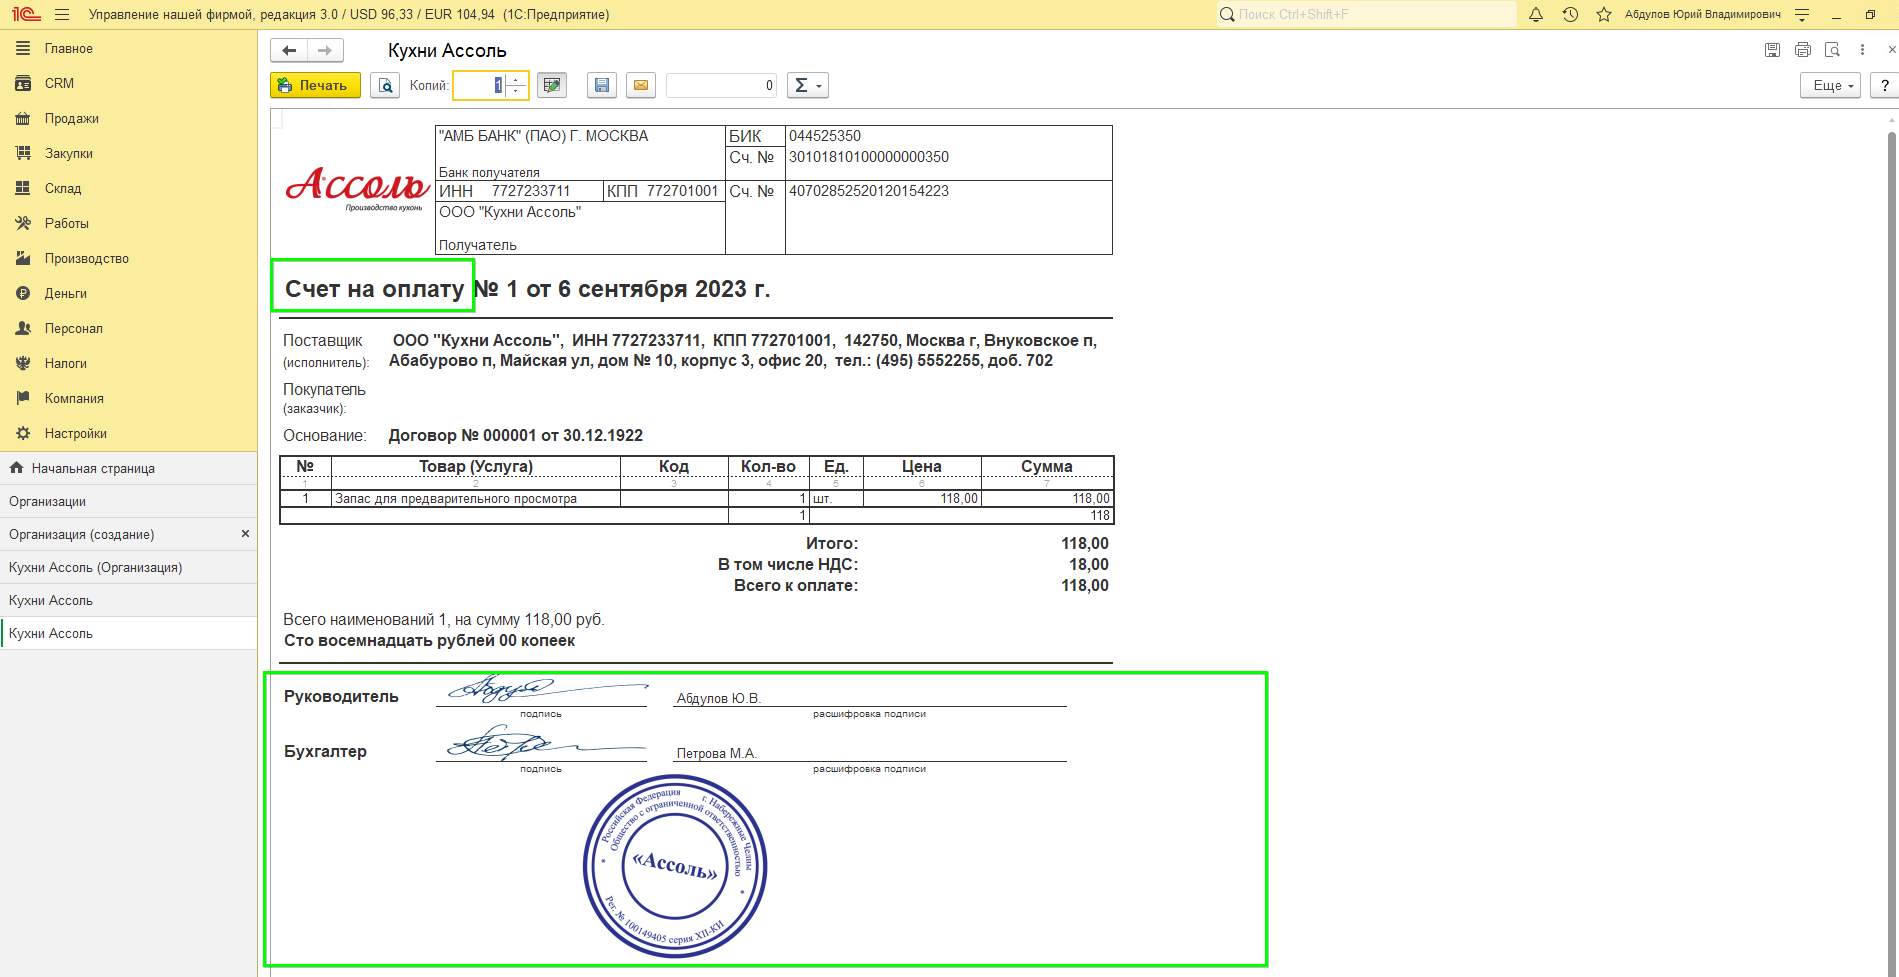Image resolution: width=1899 pixels, height=977 pixels.
Task: Click the Настройки gear icon
Action: pyautogui.click(x=23, y=433)
